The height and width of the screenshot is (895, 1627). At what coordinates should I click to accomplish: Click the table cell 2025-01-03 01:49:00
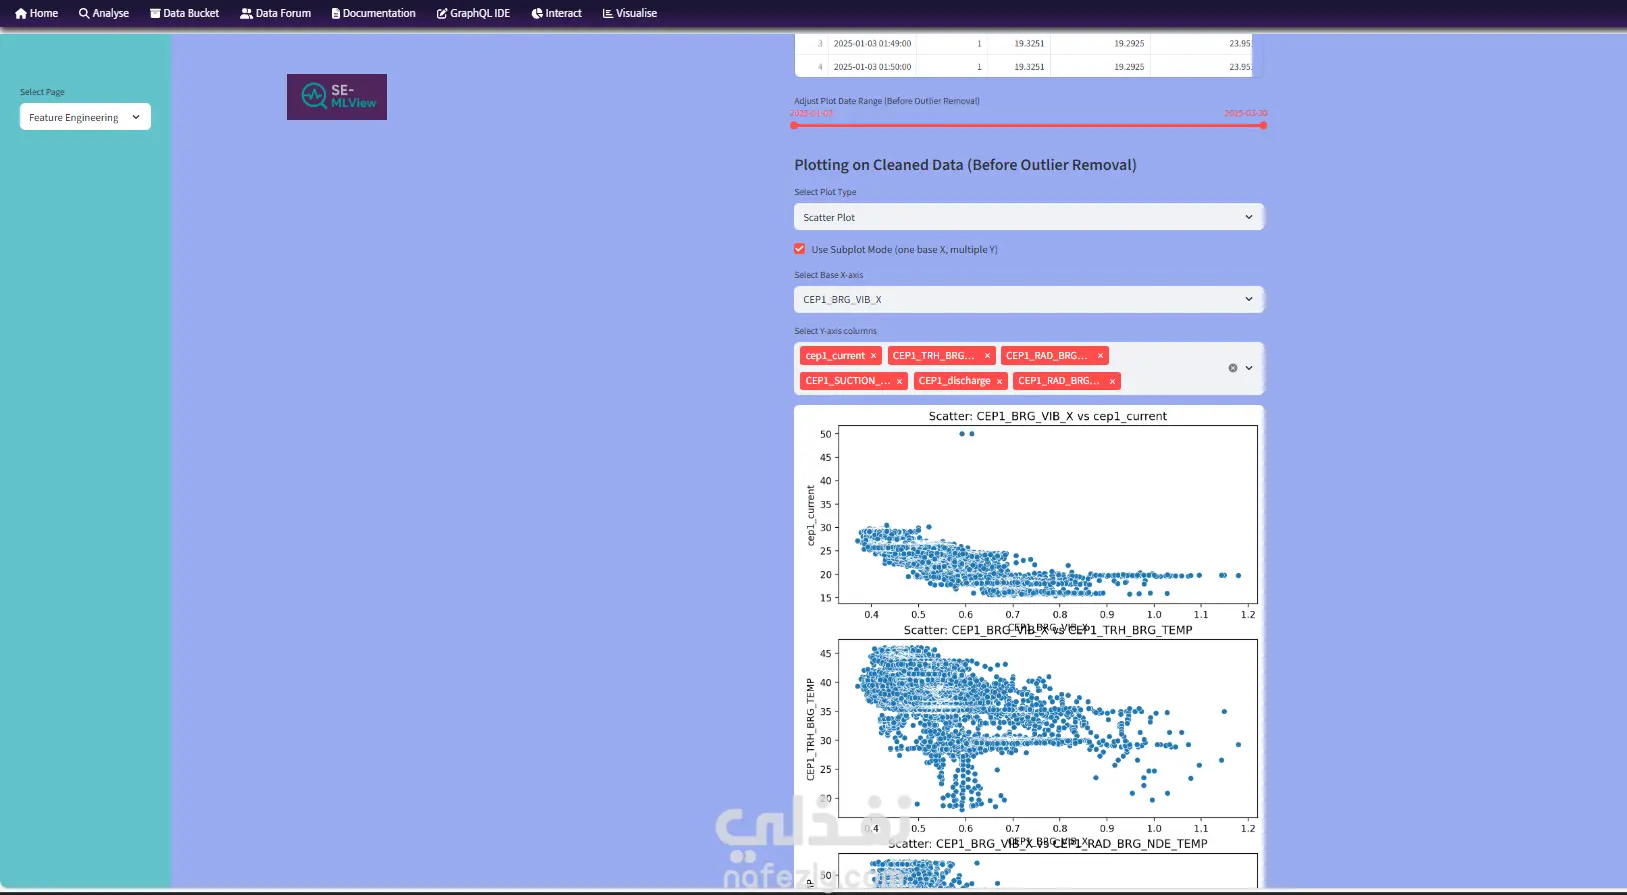coord(872,44)
